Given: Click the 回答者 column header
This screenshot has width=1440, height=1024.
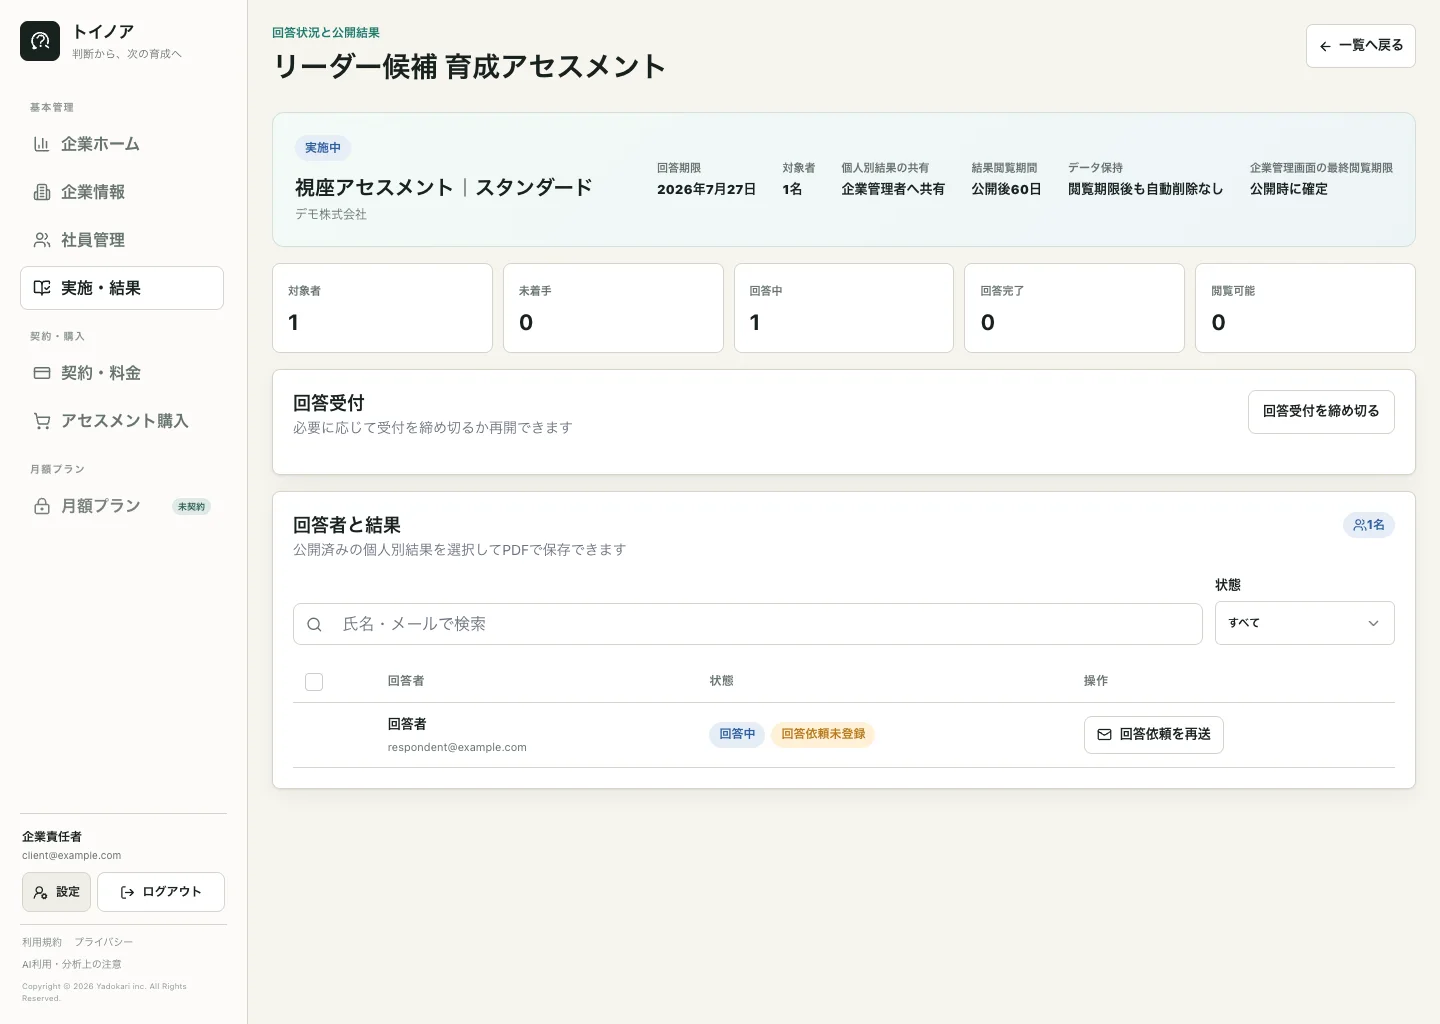Looking at the screenshot, I should 406,681.
